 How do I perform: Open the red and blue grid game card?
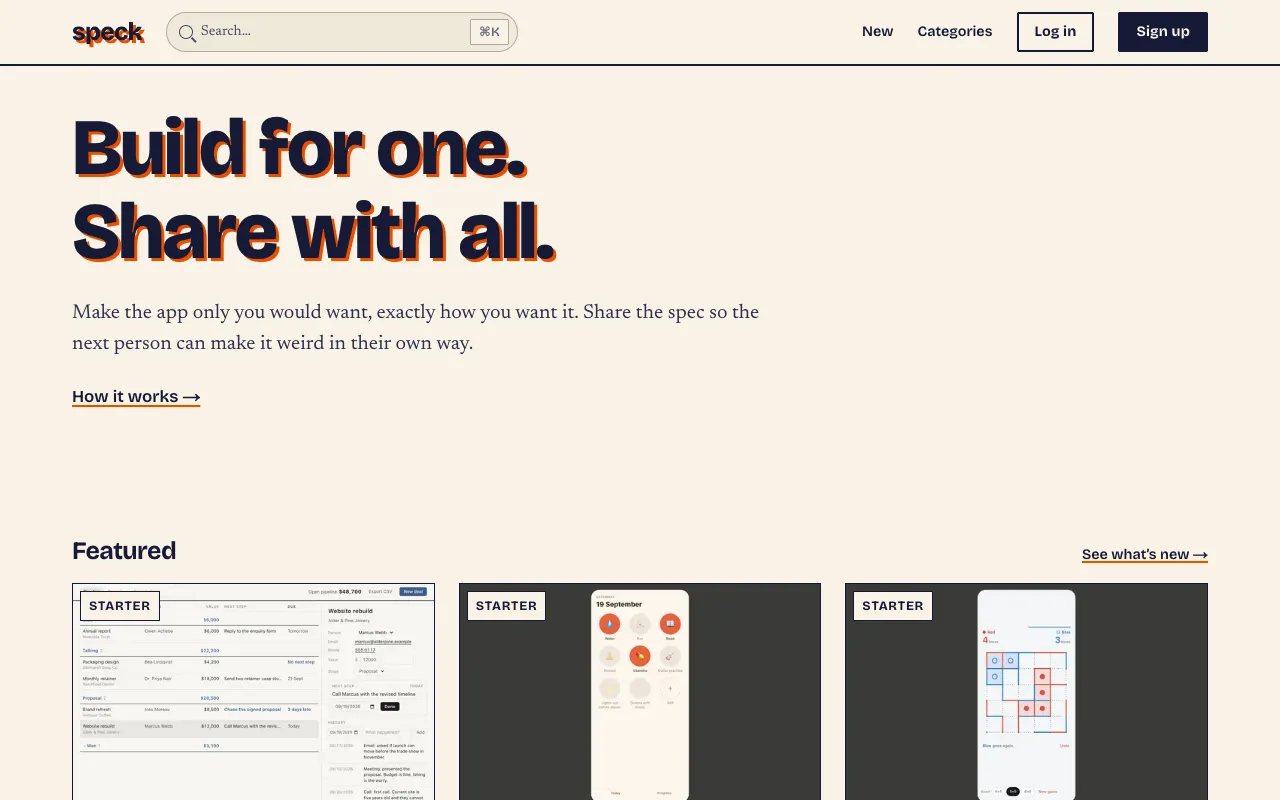pyautogui.click(x=1026, y=692)
